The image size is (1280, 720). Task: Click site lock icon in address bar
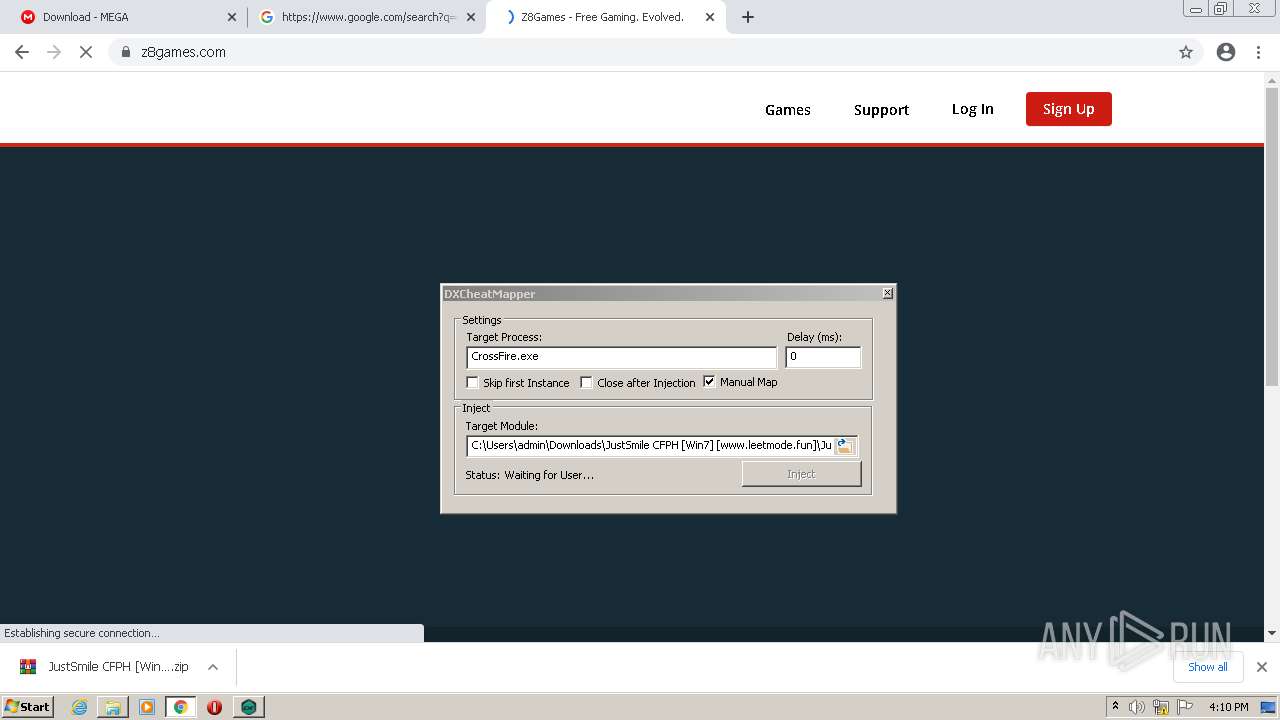tap(126, 52)
